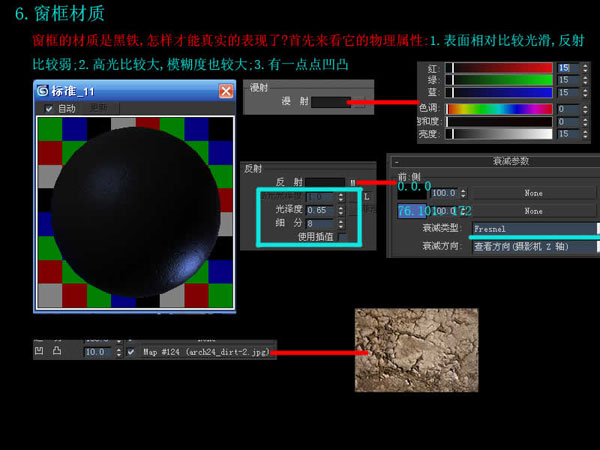Click the first None map slot button
600x450 pixels.
click(x=532, y=193)
